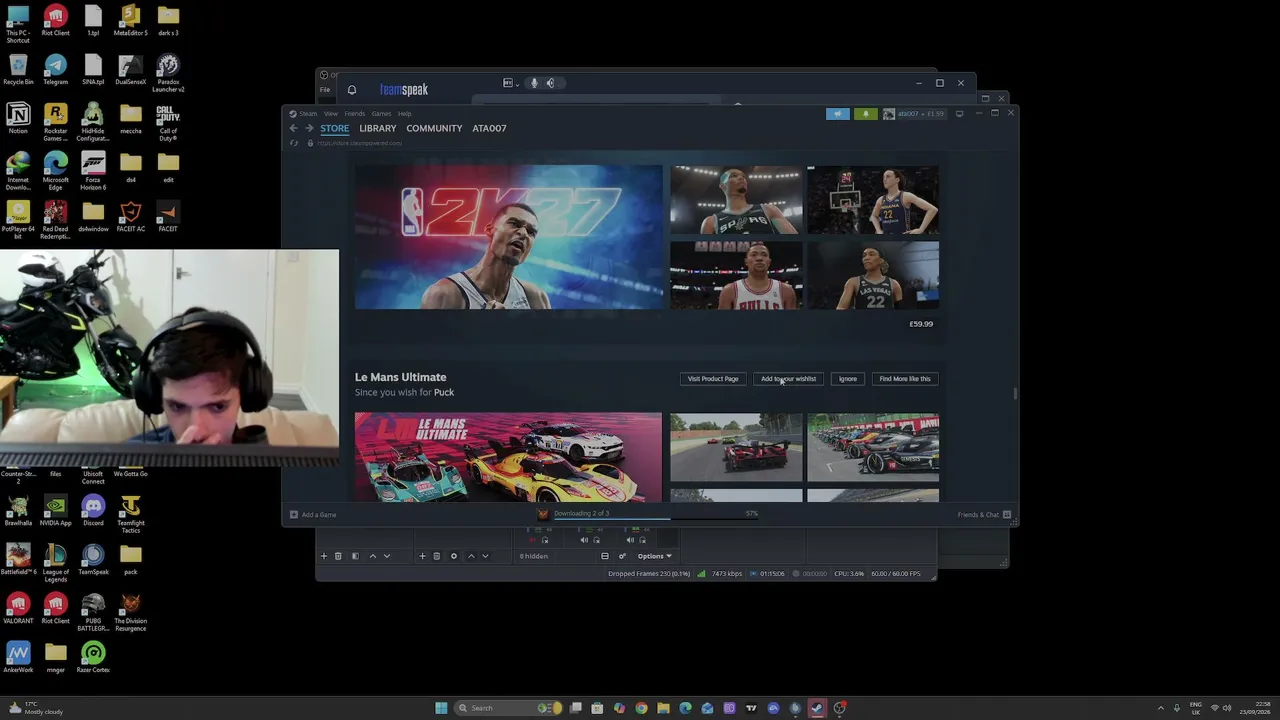The width and height of the screenshot is (1280, 720).
Task: Open Steam announcements megaphone button
Action: [x=838, y=114]
